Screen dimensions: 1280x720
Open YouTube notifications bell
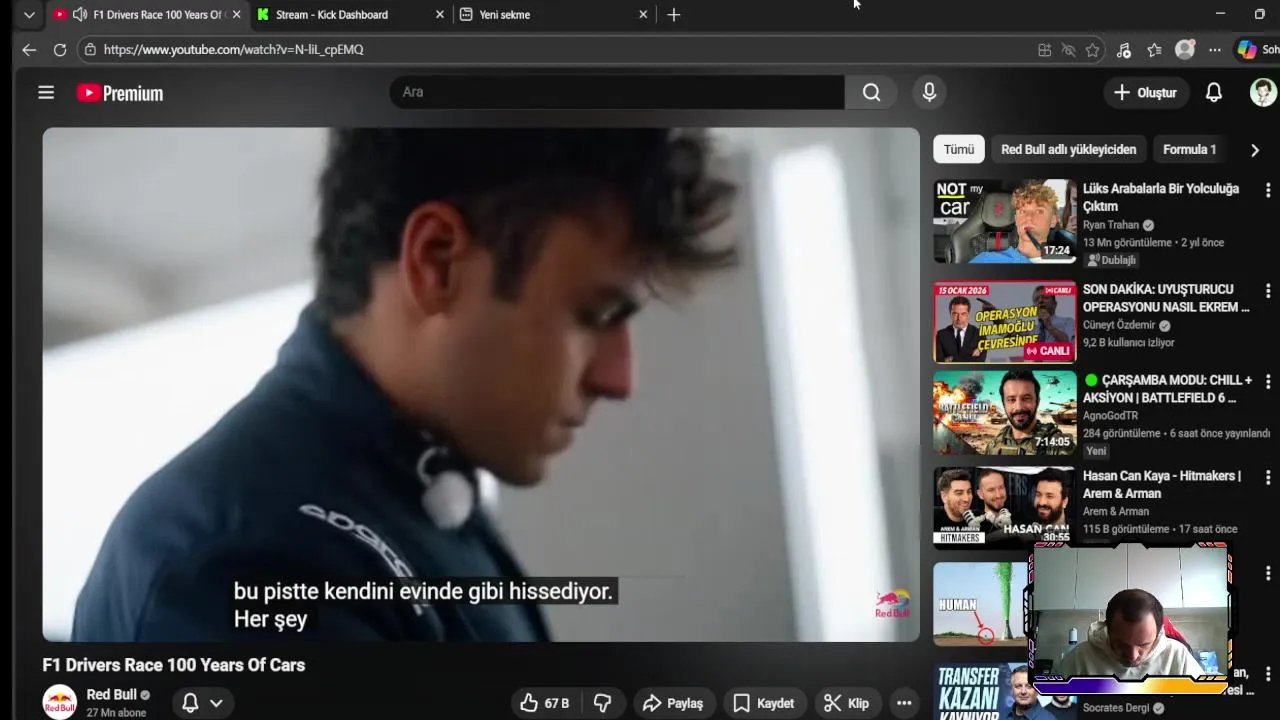tap(1213, 92)
